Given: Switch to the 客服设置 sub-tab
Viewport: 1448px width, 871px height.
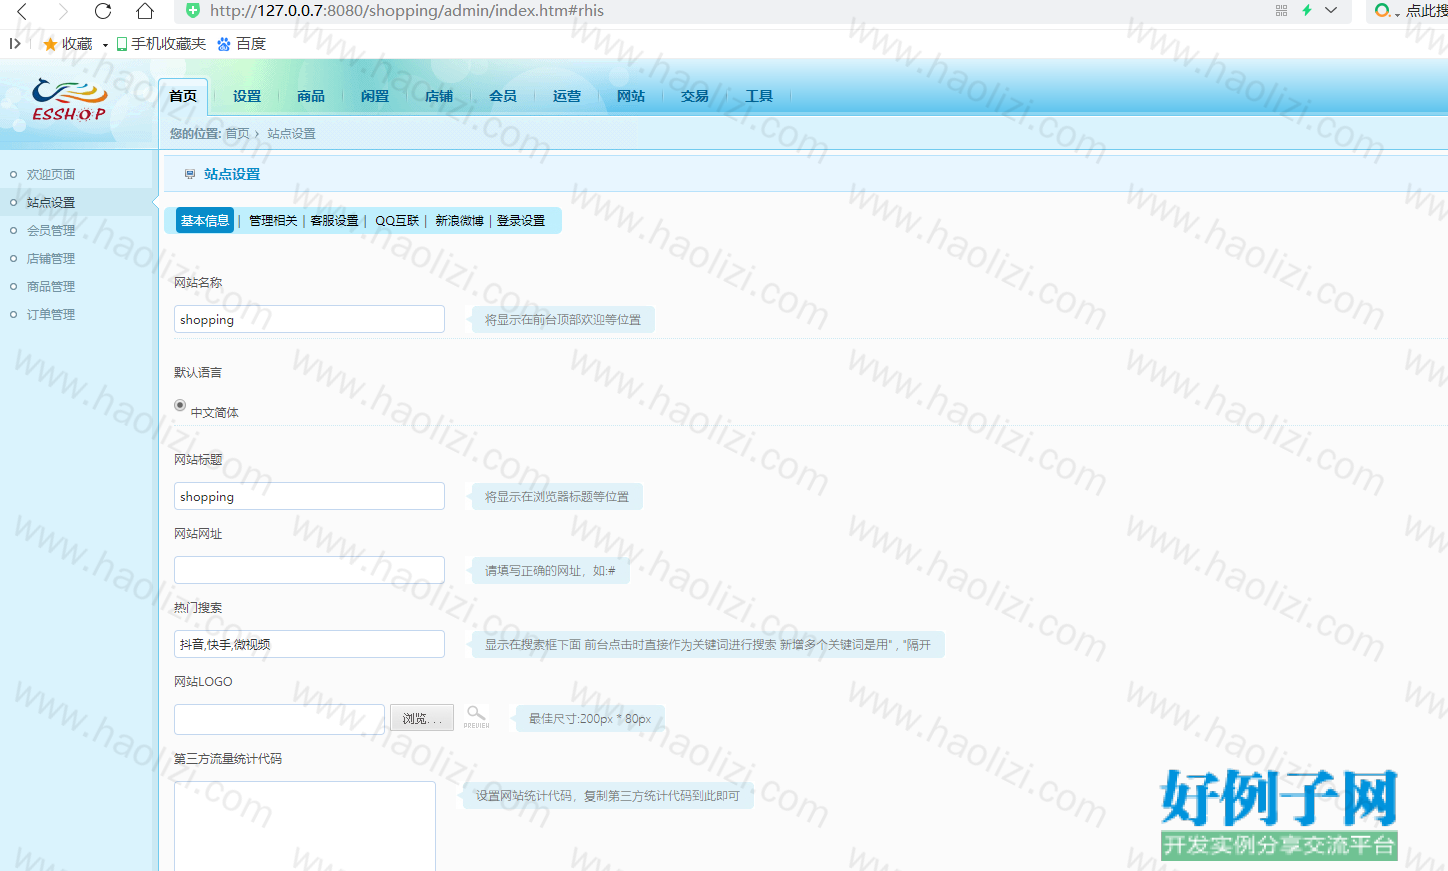Looking at the screenshot, I should click(x=334, y=221).
